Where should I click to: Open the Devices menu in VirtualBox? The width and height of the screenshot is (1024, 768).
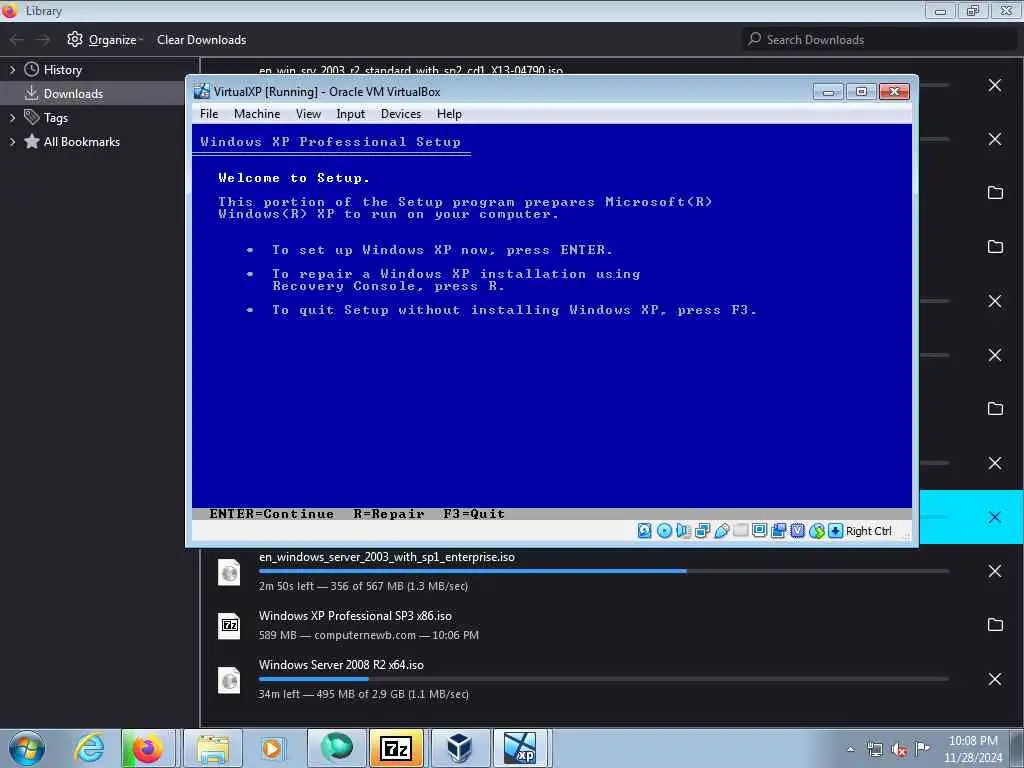tap(401, 114)
